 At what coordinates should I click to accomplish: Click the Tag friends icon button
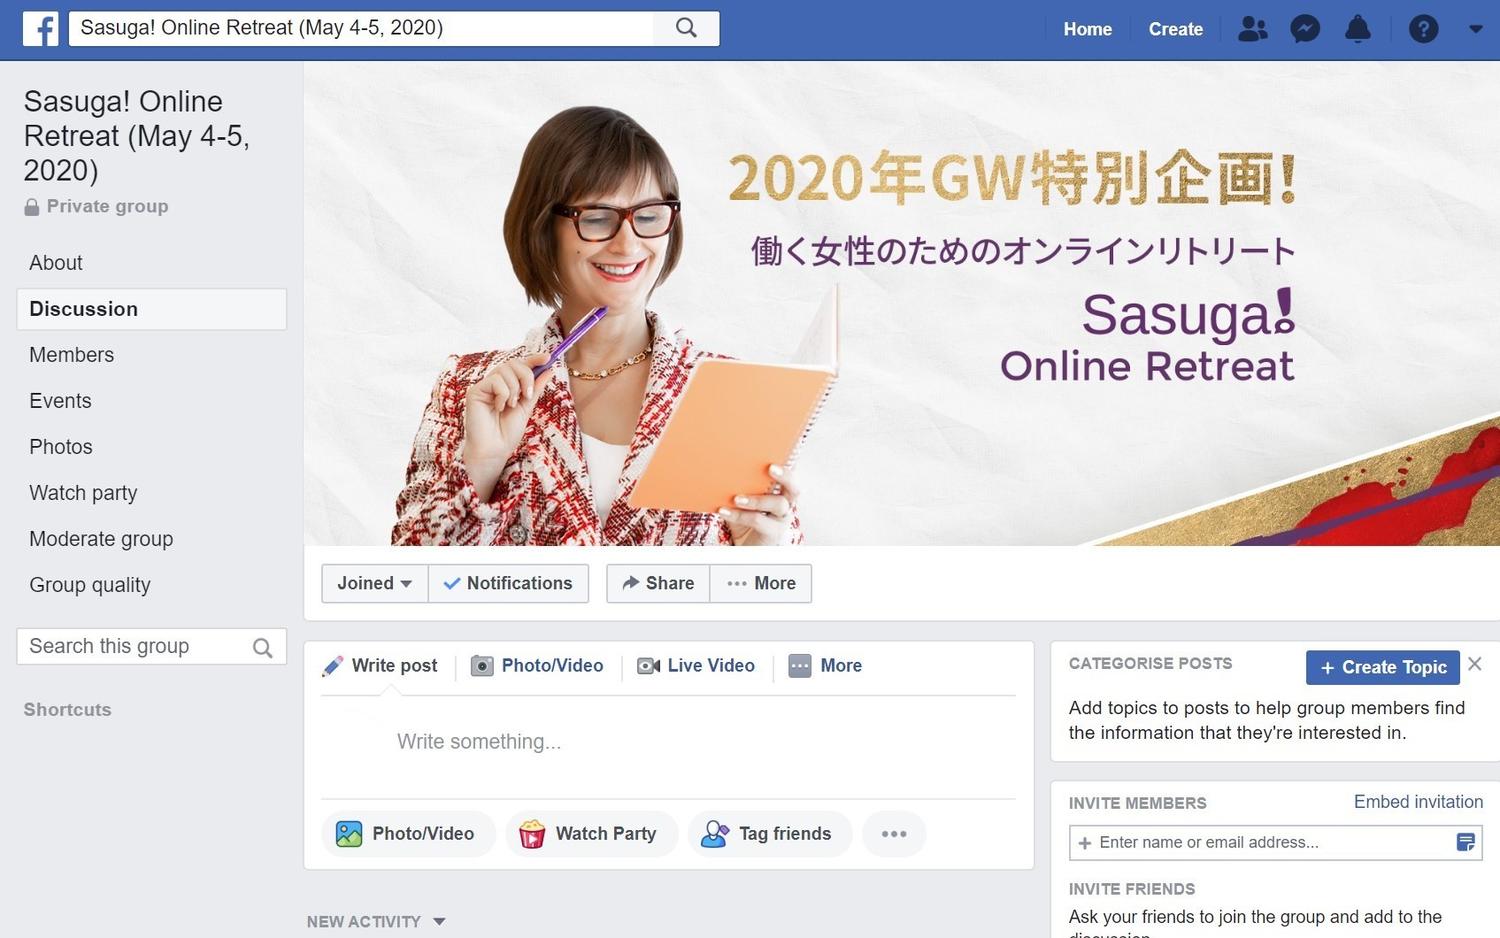point(770,834)
